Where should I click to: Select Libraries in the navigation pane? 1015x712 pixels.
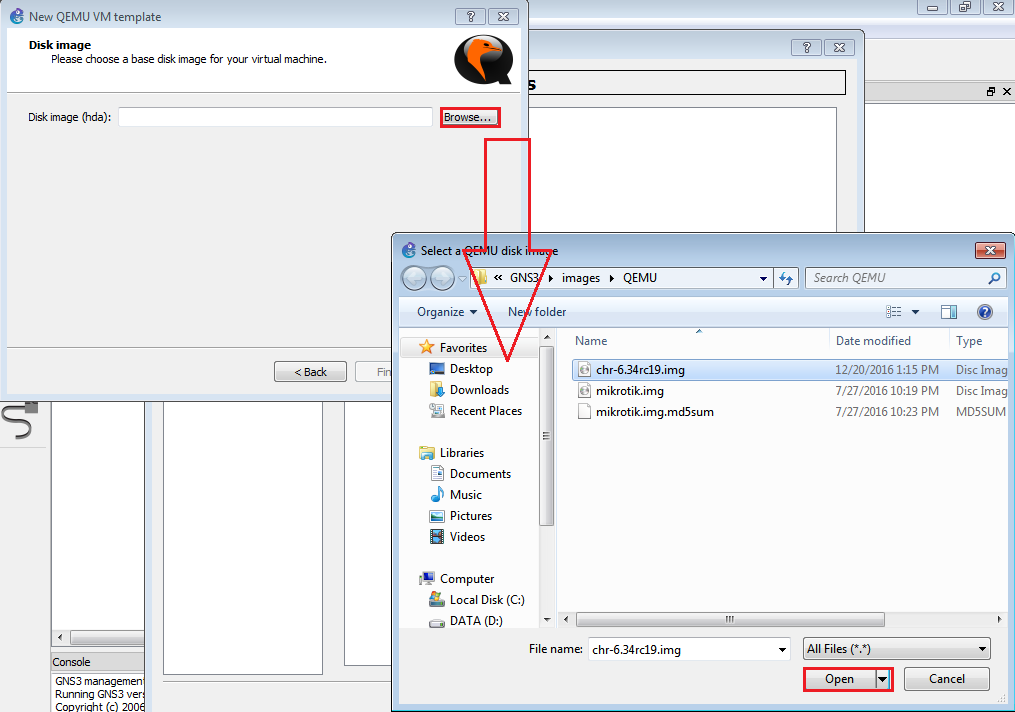pyautogui.click(x=462, y=453)
